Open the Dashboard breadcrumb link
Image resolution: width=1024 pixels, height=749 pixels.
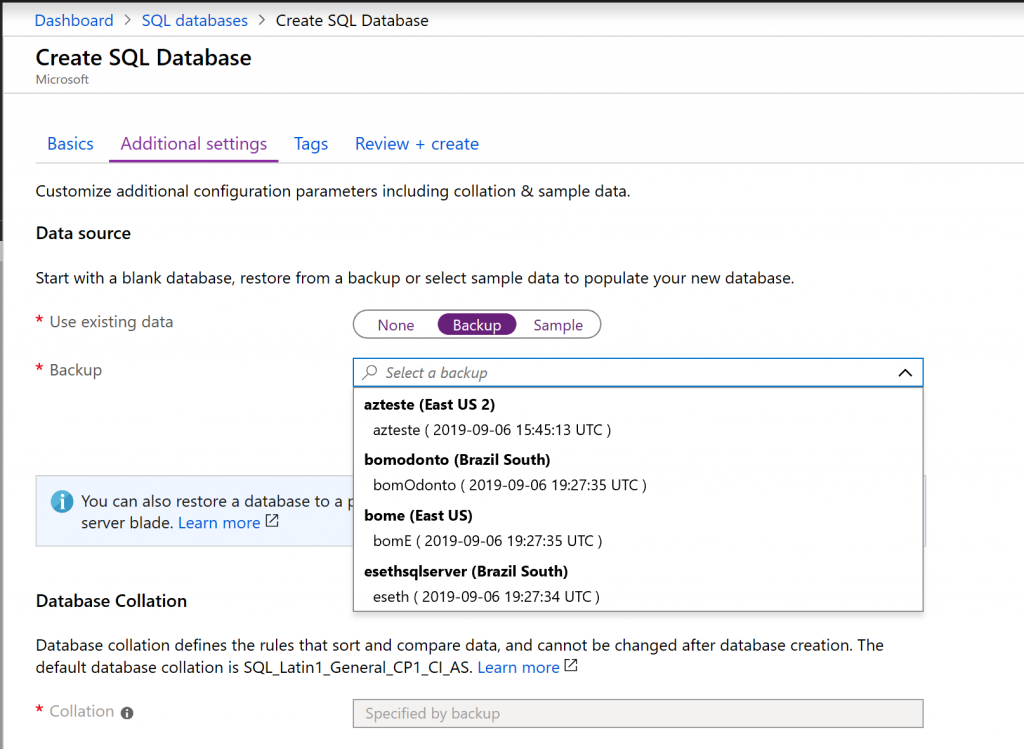point(74,20)
